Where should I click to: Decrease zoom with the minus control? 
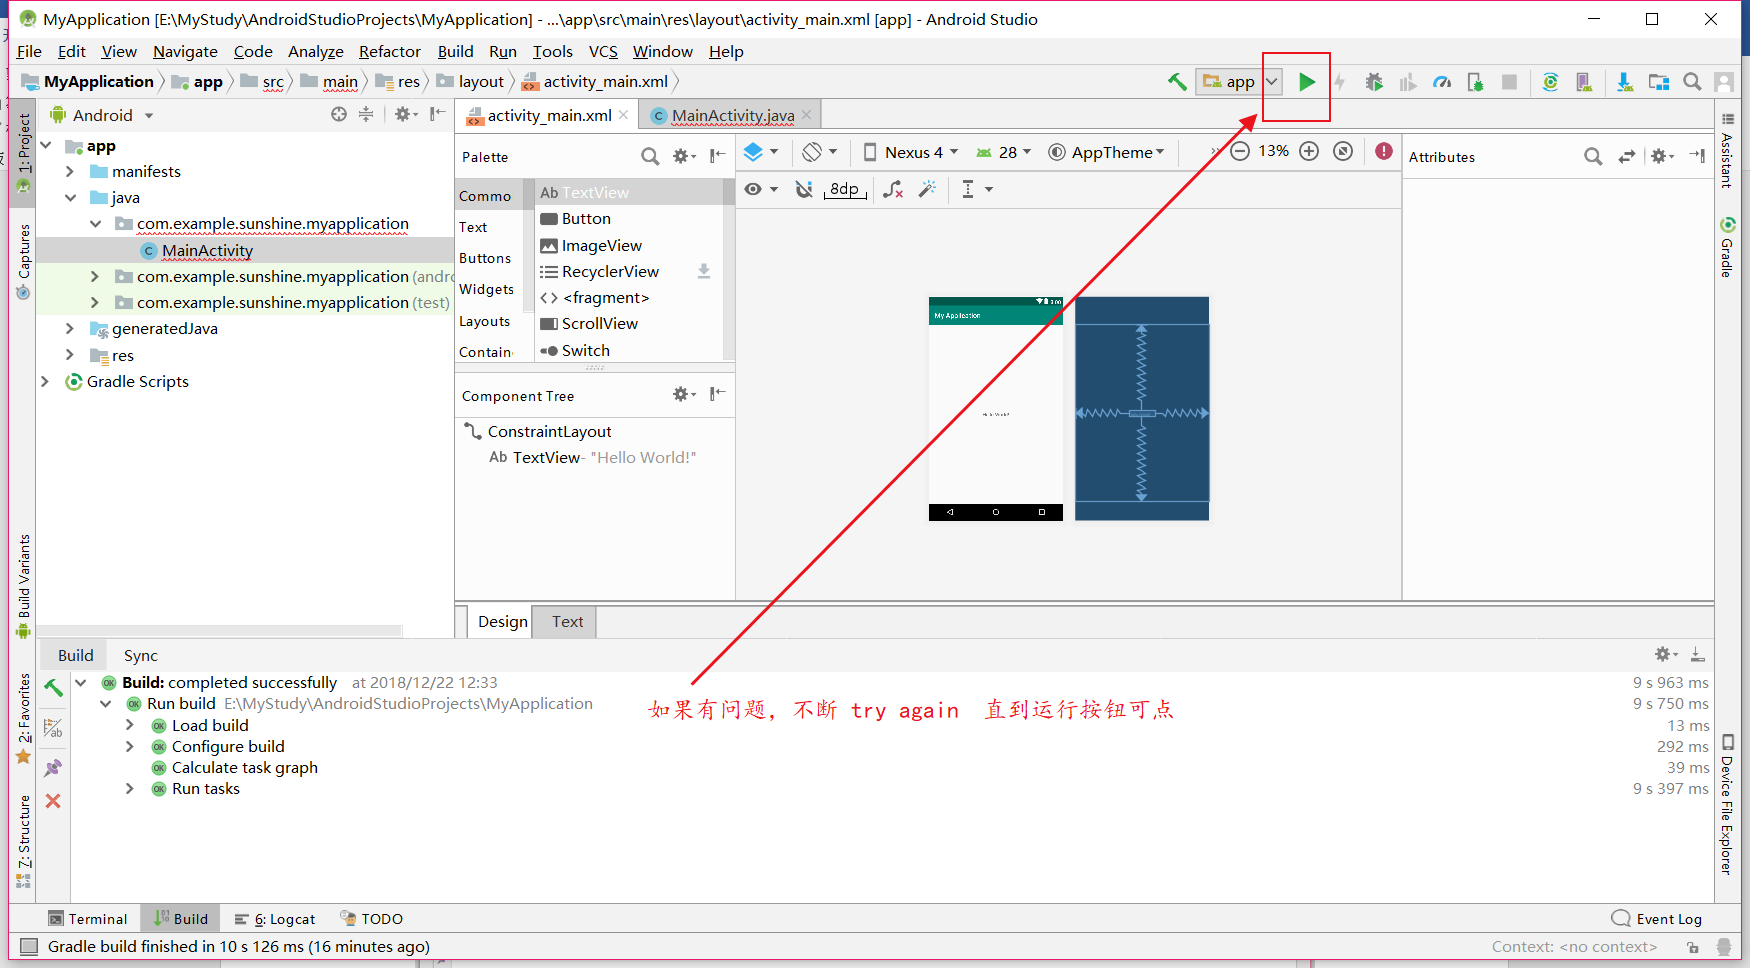click(1240, 151)
